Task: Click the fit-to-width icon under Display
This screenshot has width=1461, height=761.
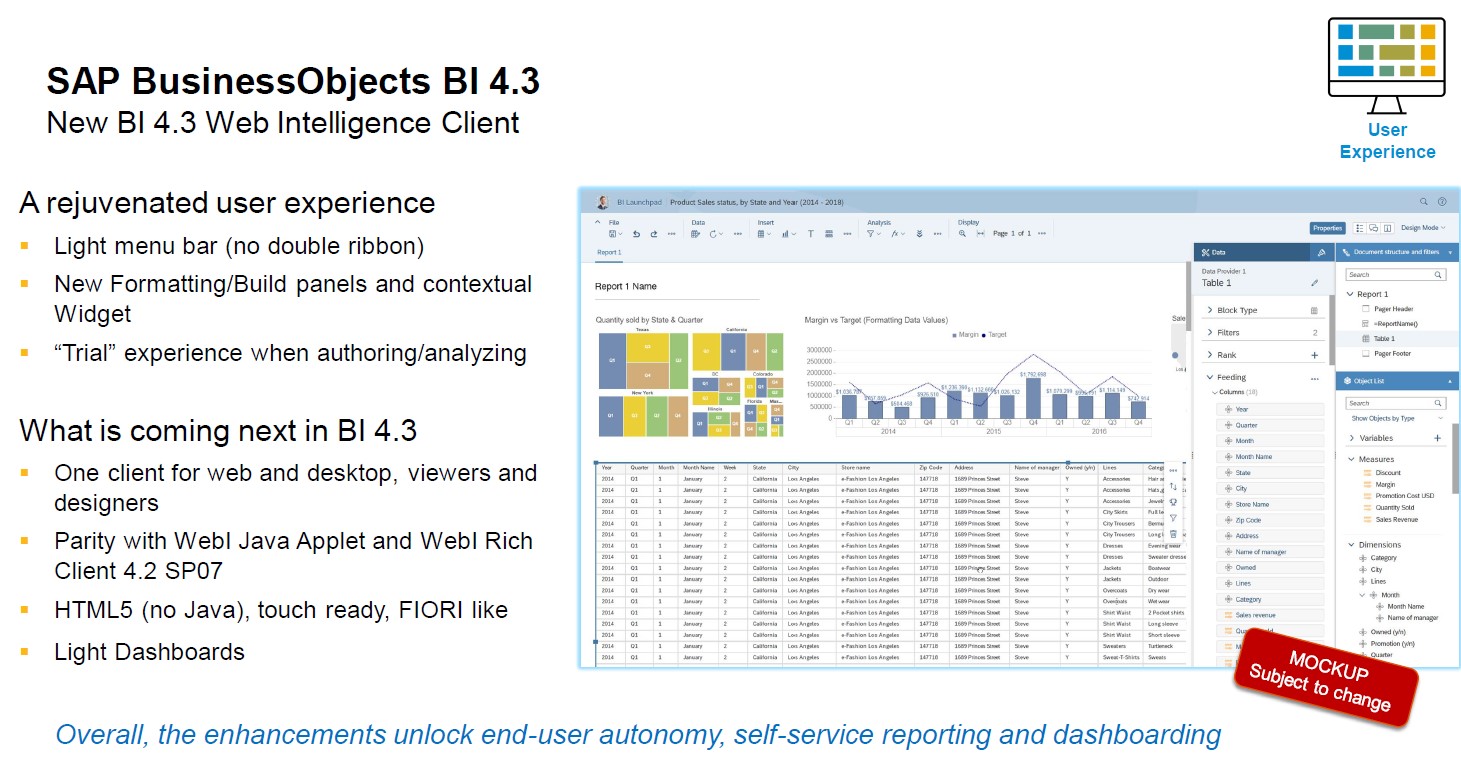Action: click(x=980, y=234)
